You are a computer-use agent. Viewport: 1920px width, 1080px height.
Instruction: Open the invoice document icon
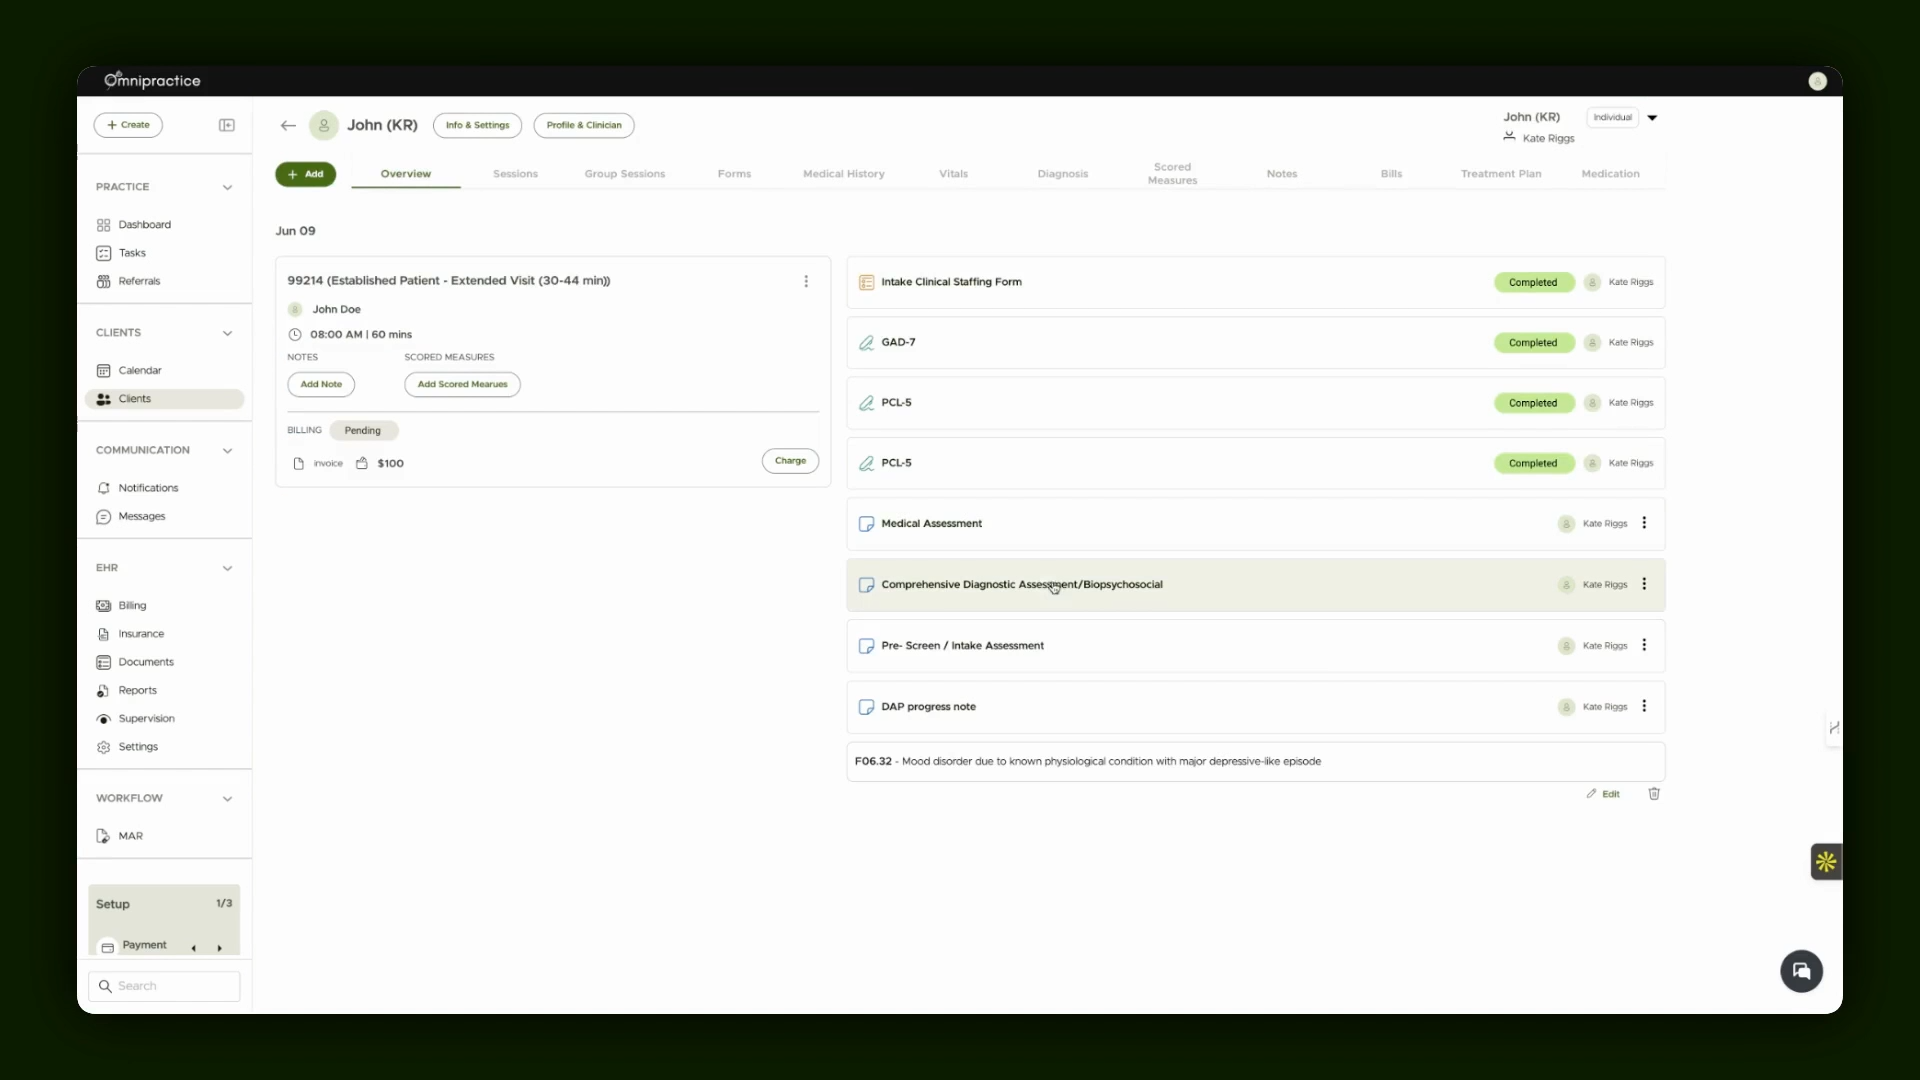(298, 463)
